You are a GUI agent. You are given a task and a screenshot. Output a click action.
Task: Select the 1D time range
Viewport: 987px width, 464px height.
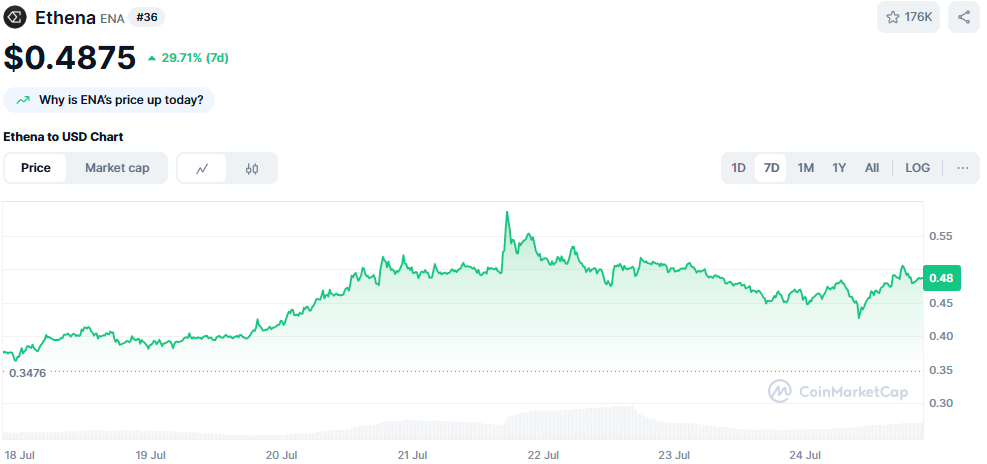click(738, 168)
